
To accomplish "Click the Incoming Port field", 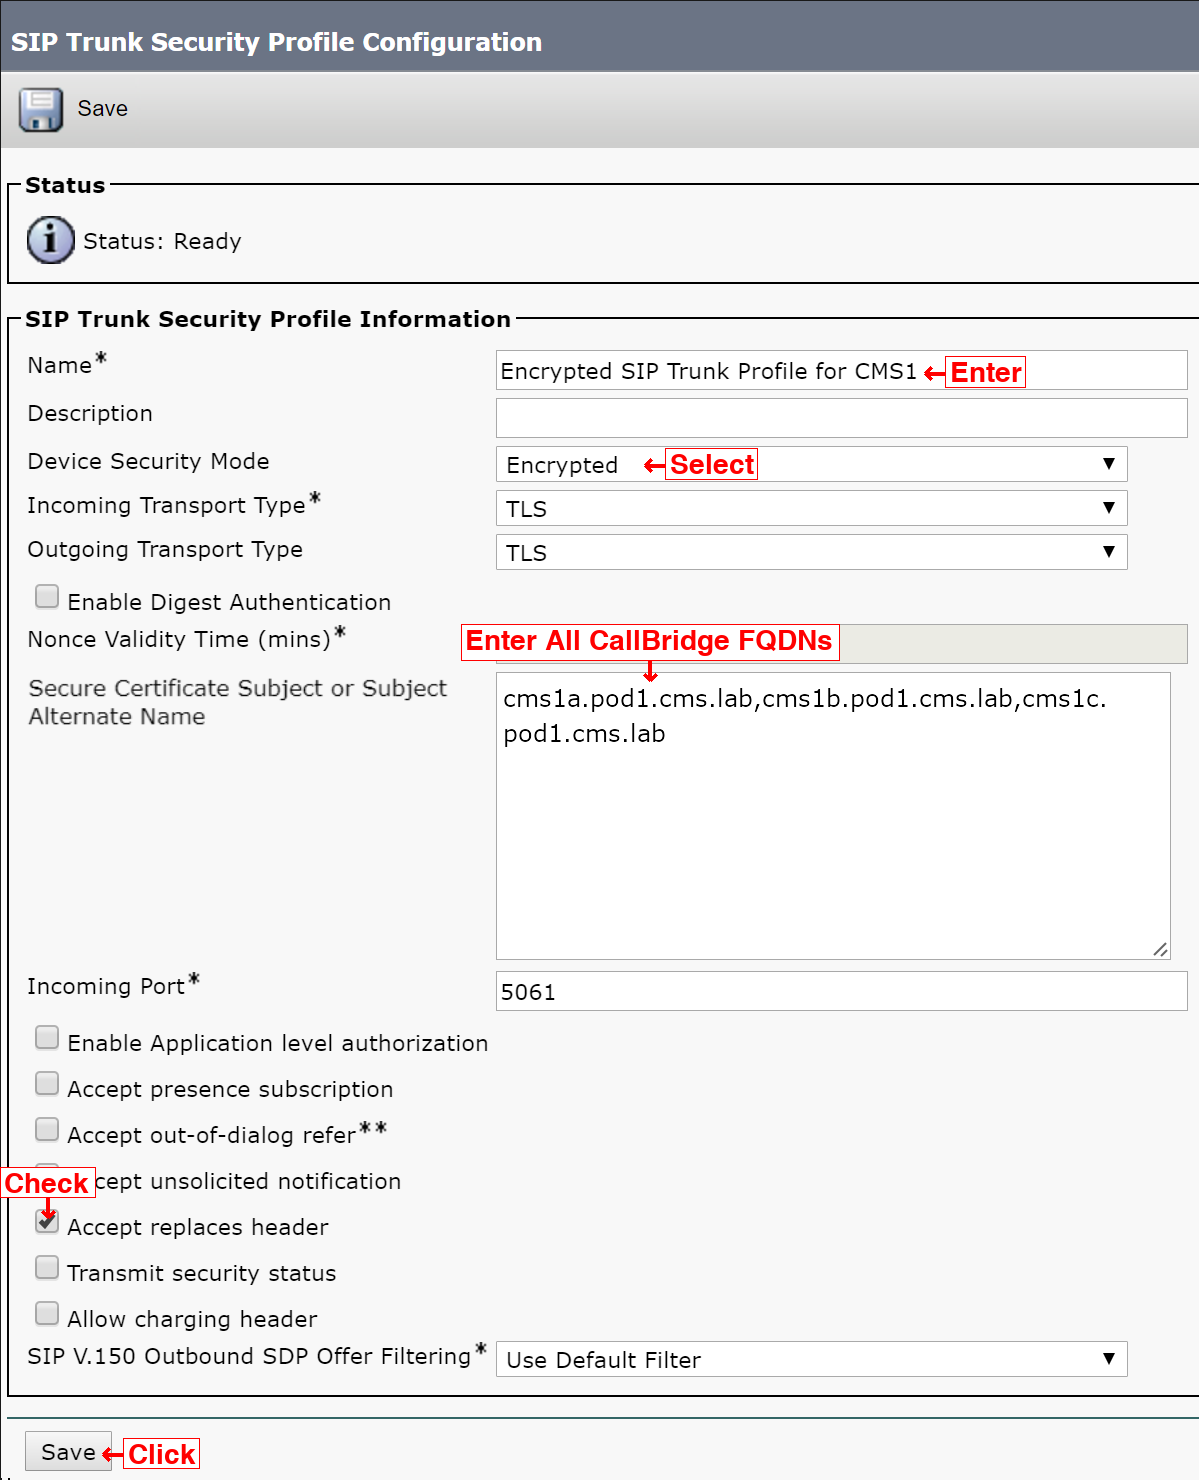I will click(x=841, y=991).
